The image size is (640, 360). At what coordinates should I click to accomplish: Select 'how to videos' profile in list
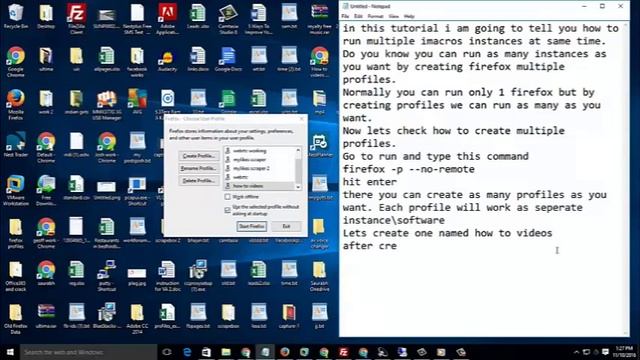tap(259, 186)
